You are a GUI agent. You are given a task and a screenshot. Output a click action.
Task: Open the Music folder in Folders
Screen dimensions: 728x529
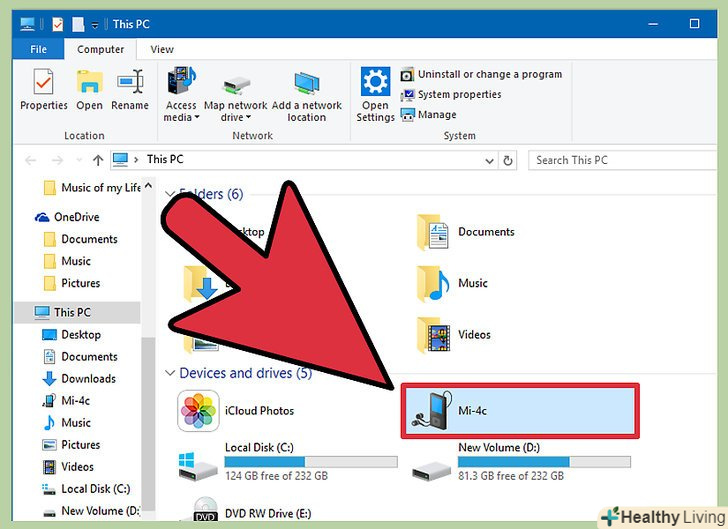click(x=452, y=283)
